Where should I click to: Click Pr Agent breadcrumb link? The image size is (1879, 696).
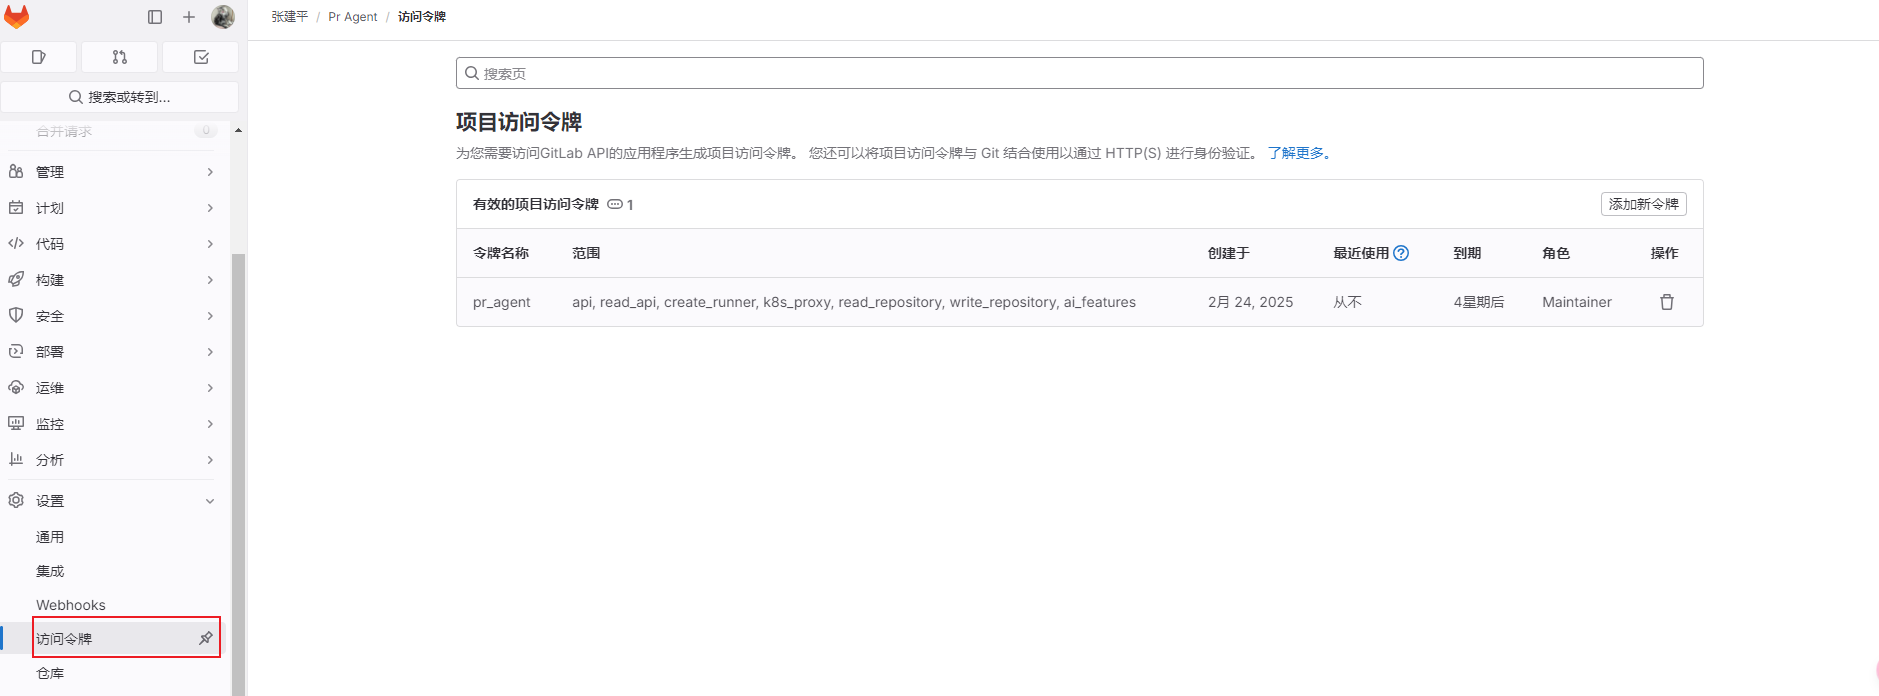click(353, 17)
